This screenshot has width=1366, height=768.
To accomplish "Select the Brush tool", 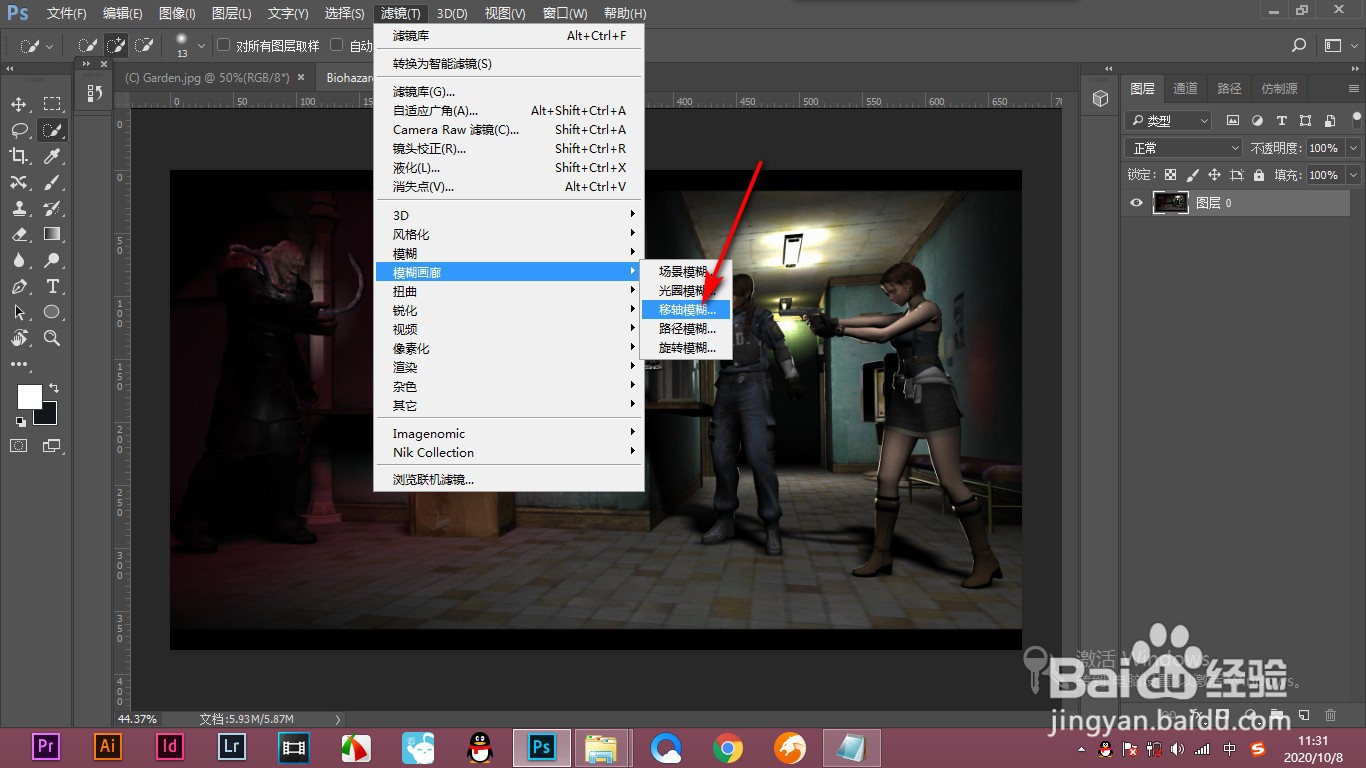I will 52,182.
